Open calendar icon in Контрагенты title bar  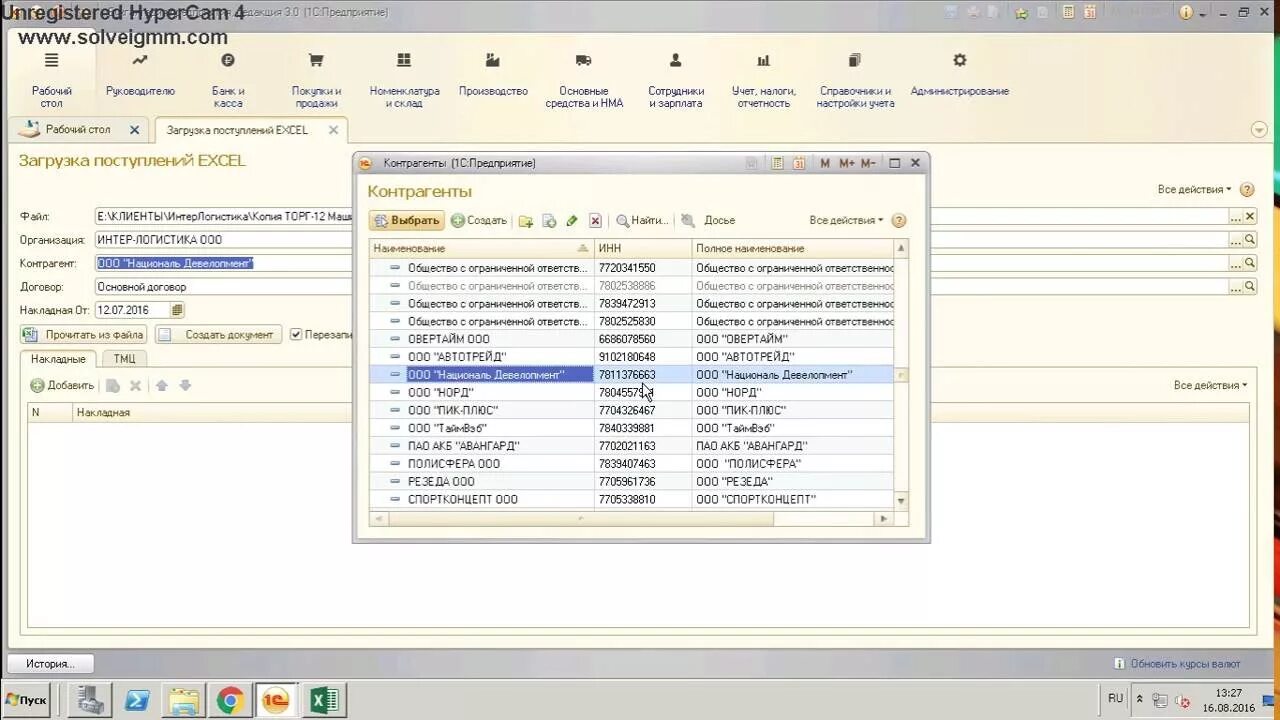[799, 163]
